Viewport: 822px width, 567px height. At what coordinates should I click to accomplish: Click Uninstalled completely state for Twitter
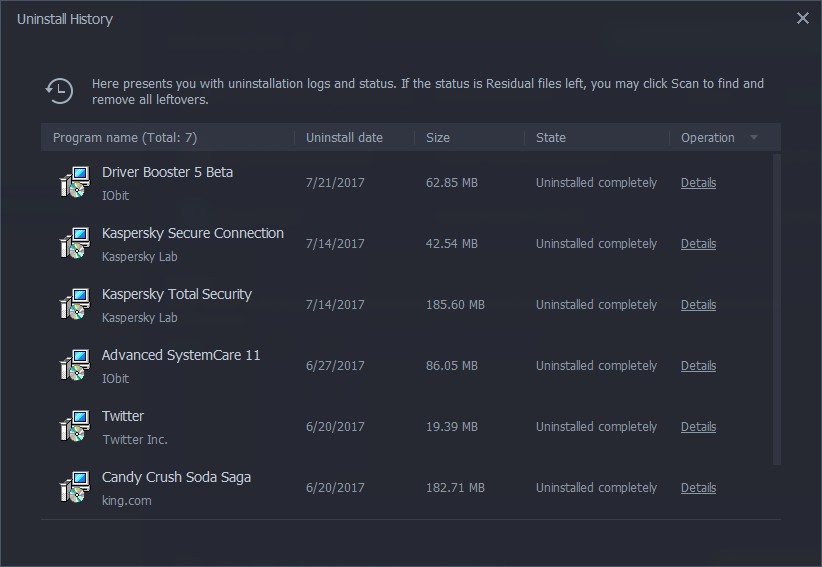pos(596,427)
